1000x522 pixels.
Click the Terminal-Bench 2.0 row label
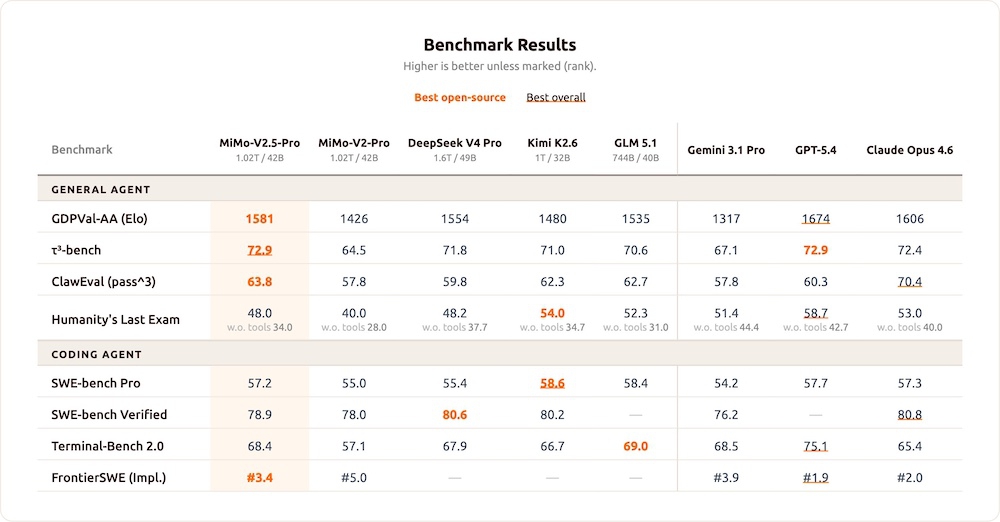[x=108, y=446]
